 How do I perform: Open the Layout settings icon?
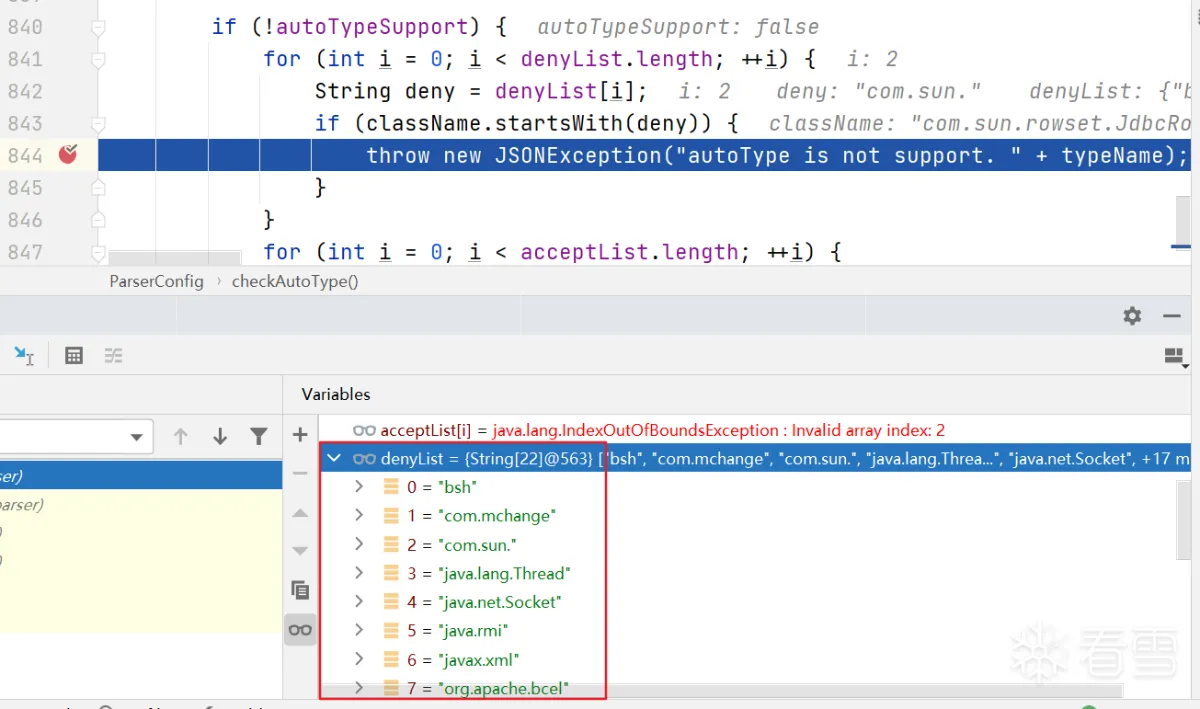1174,355
